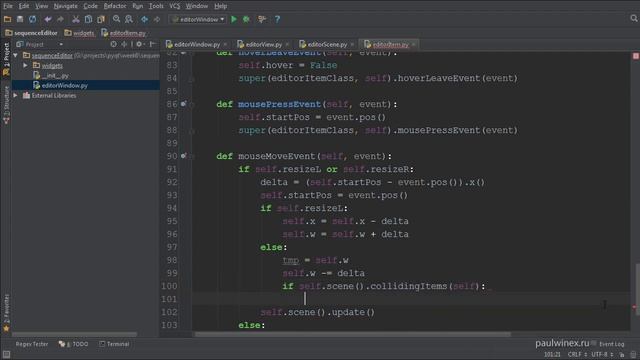Open Settings from the wrench toolbar icon
The width and height of the screenshot is (640, 360).
[262, 19]
